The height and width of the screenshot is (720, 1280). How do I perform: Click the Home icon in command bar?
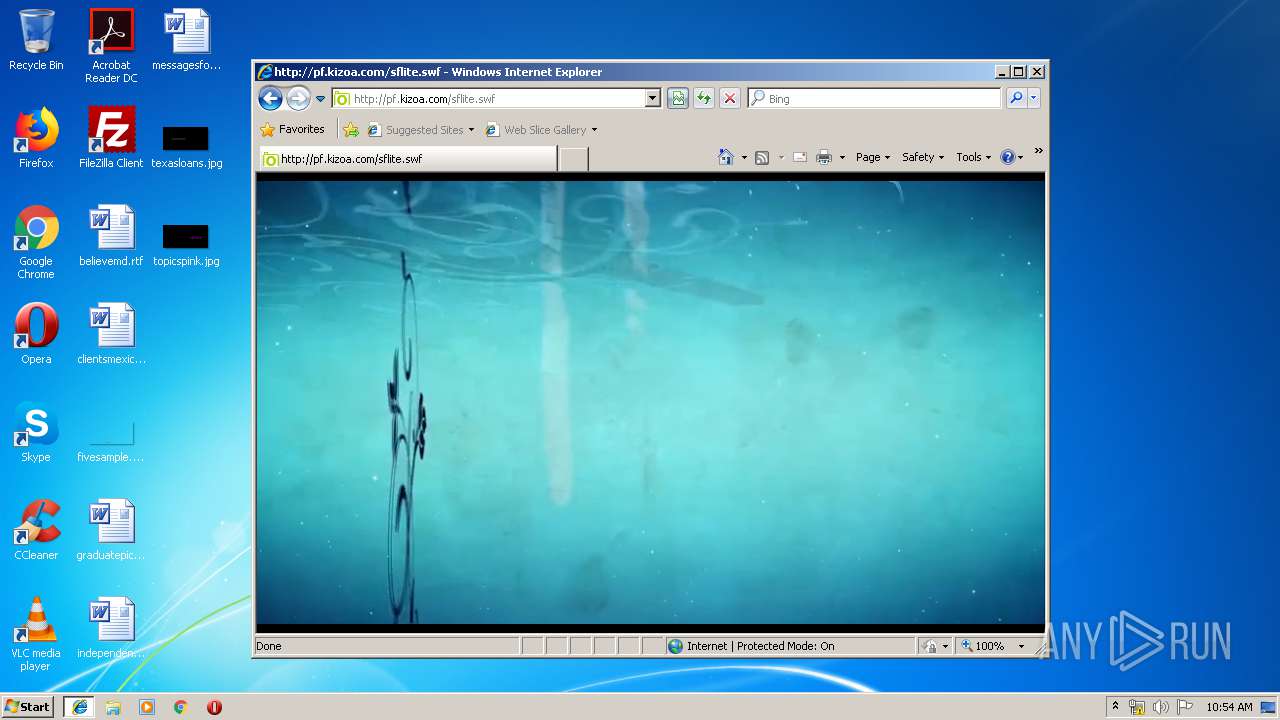726,157
